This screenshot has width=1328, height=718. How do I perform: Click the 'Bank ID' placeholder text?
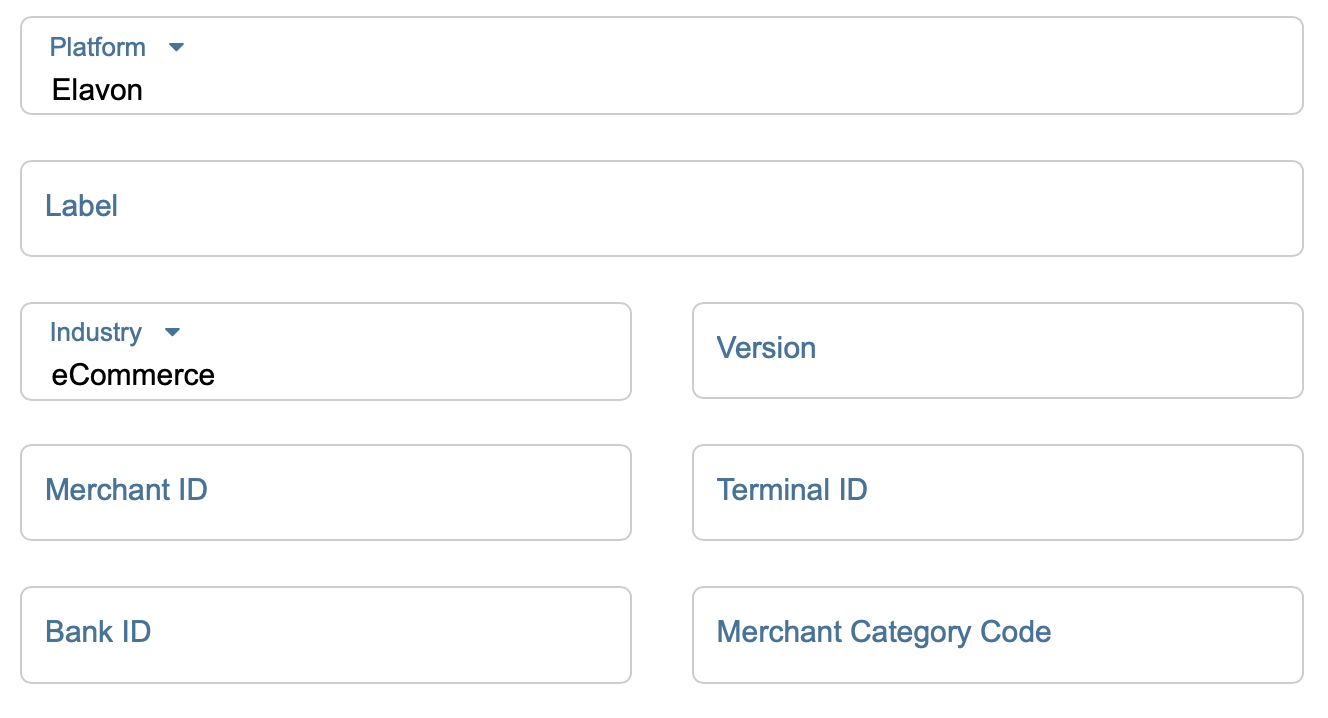[98, 632]
